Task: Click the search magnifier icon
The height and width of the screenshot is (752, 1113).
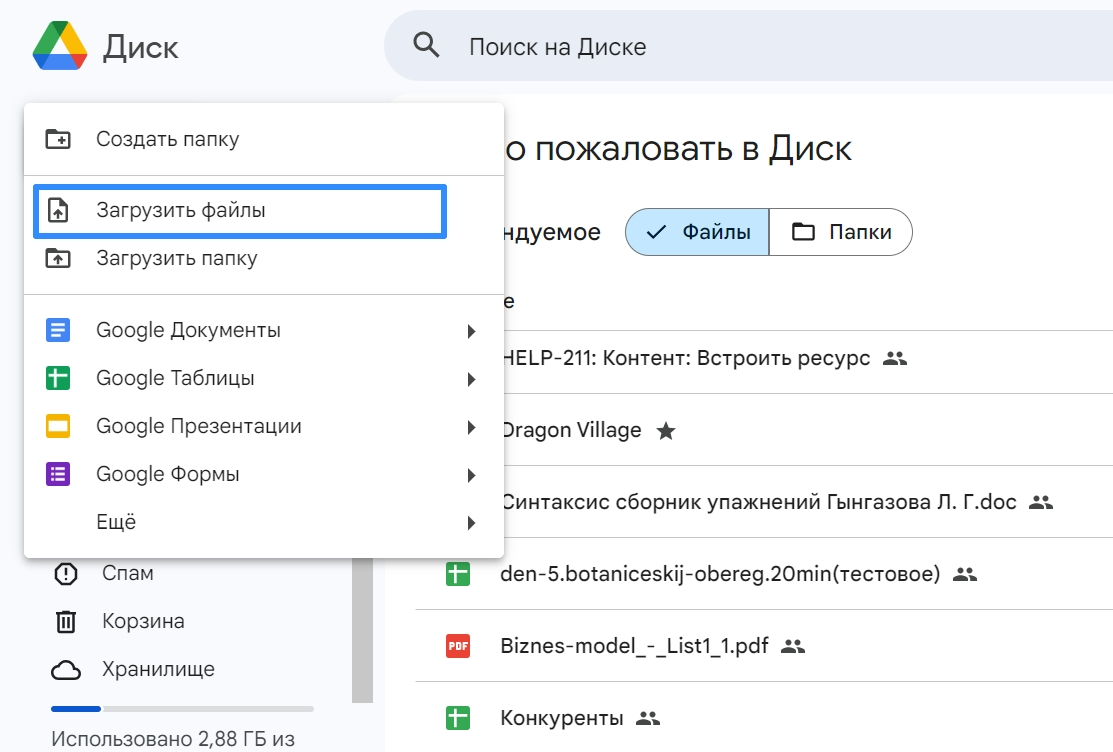Action: point(427,46)
